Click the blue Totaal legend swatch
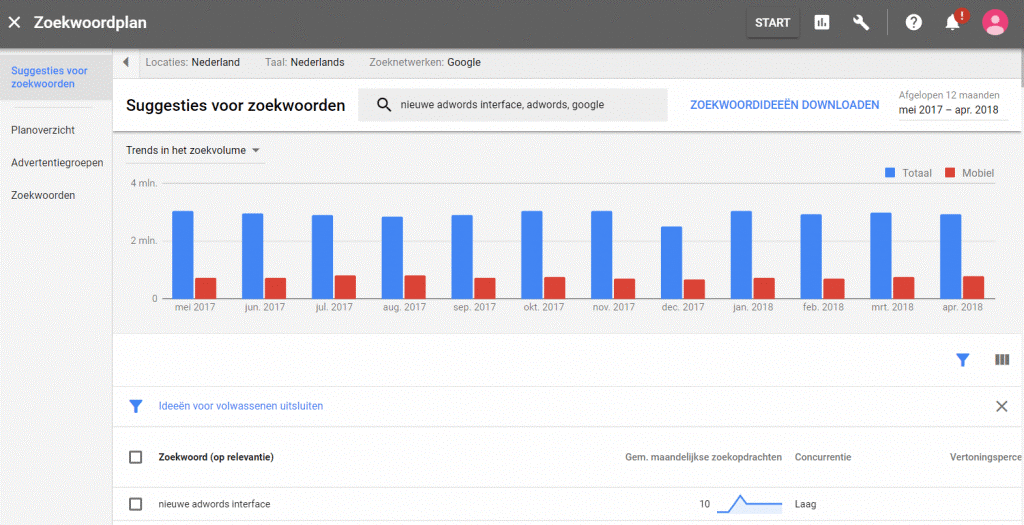 891,173
